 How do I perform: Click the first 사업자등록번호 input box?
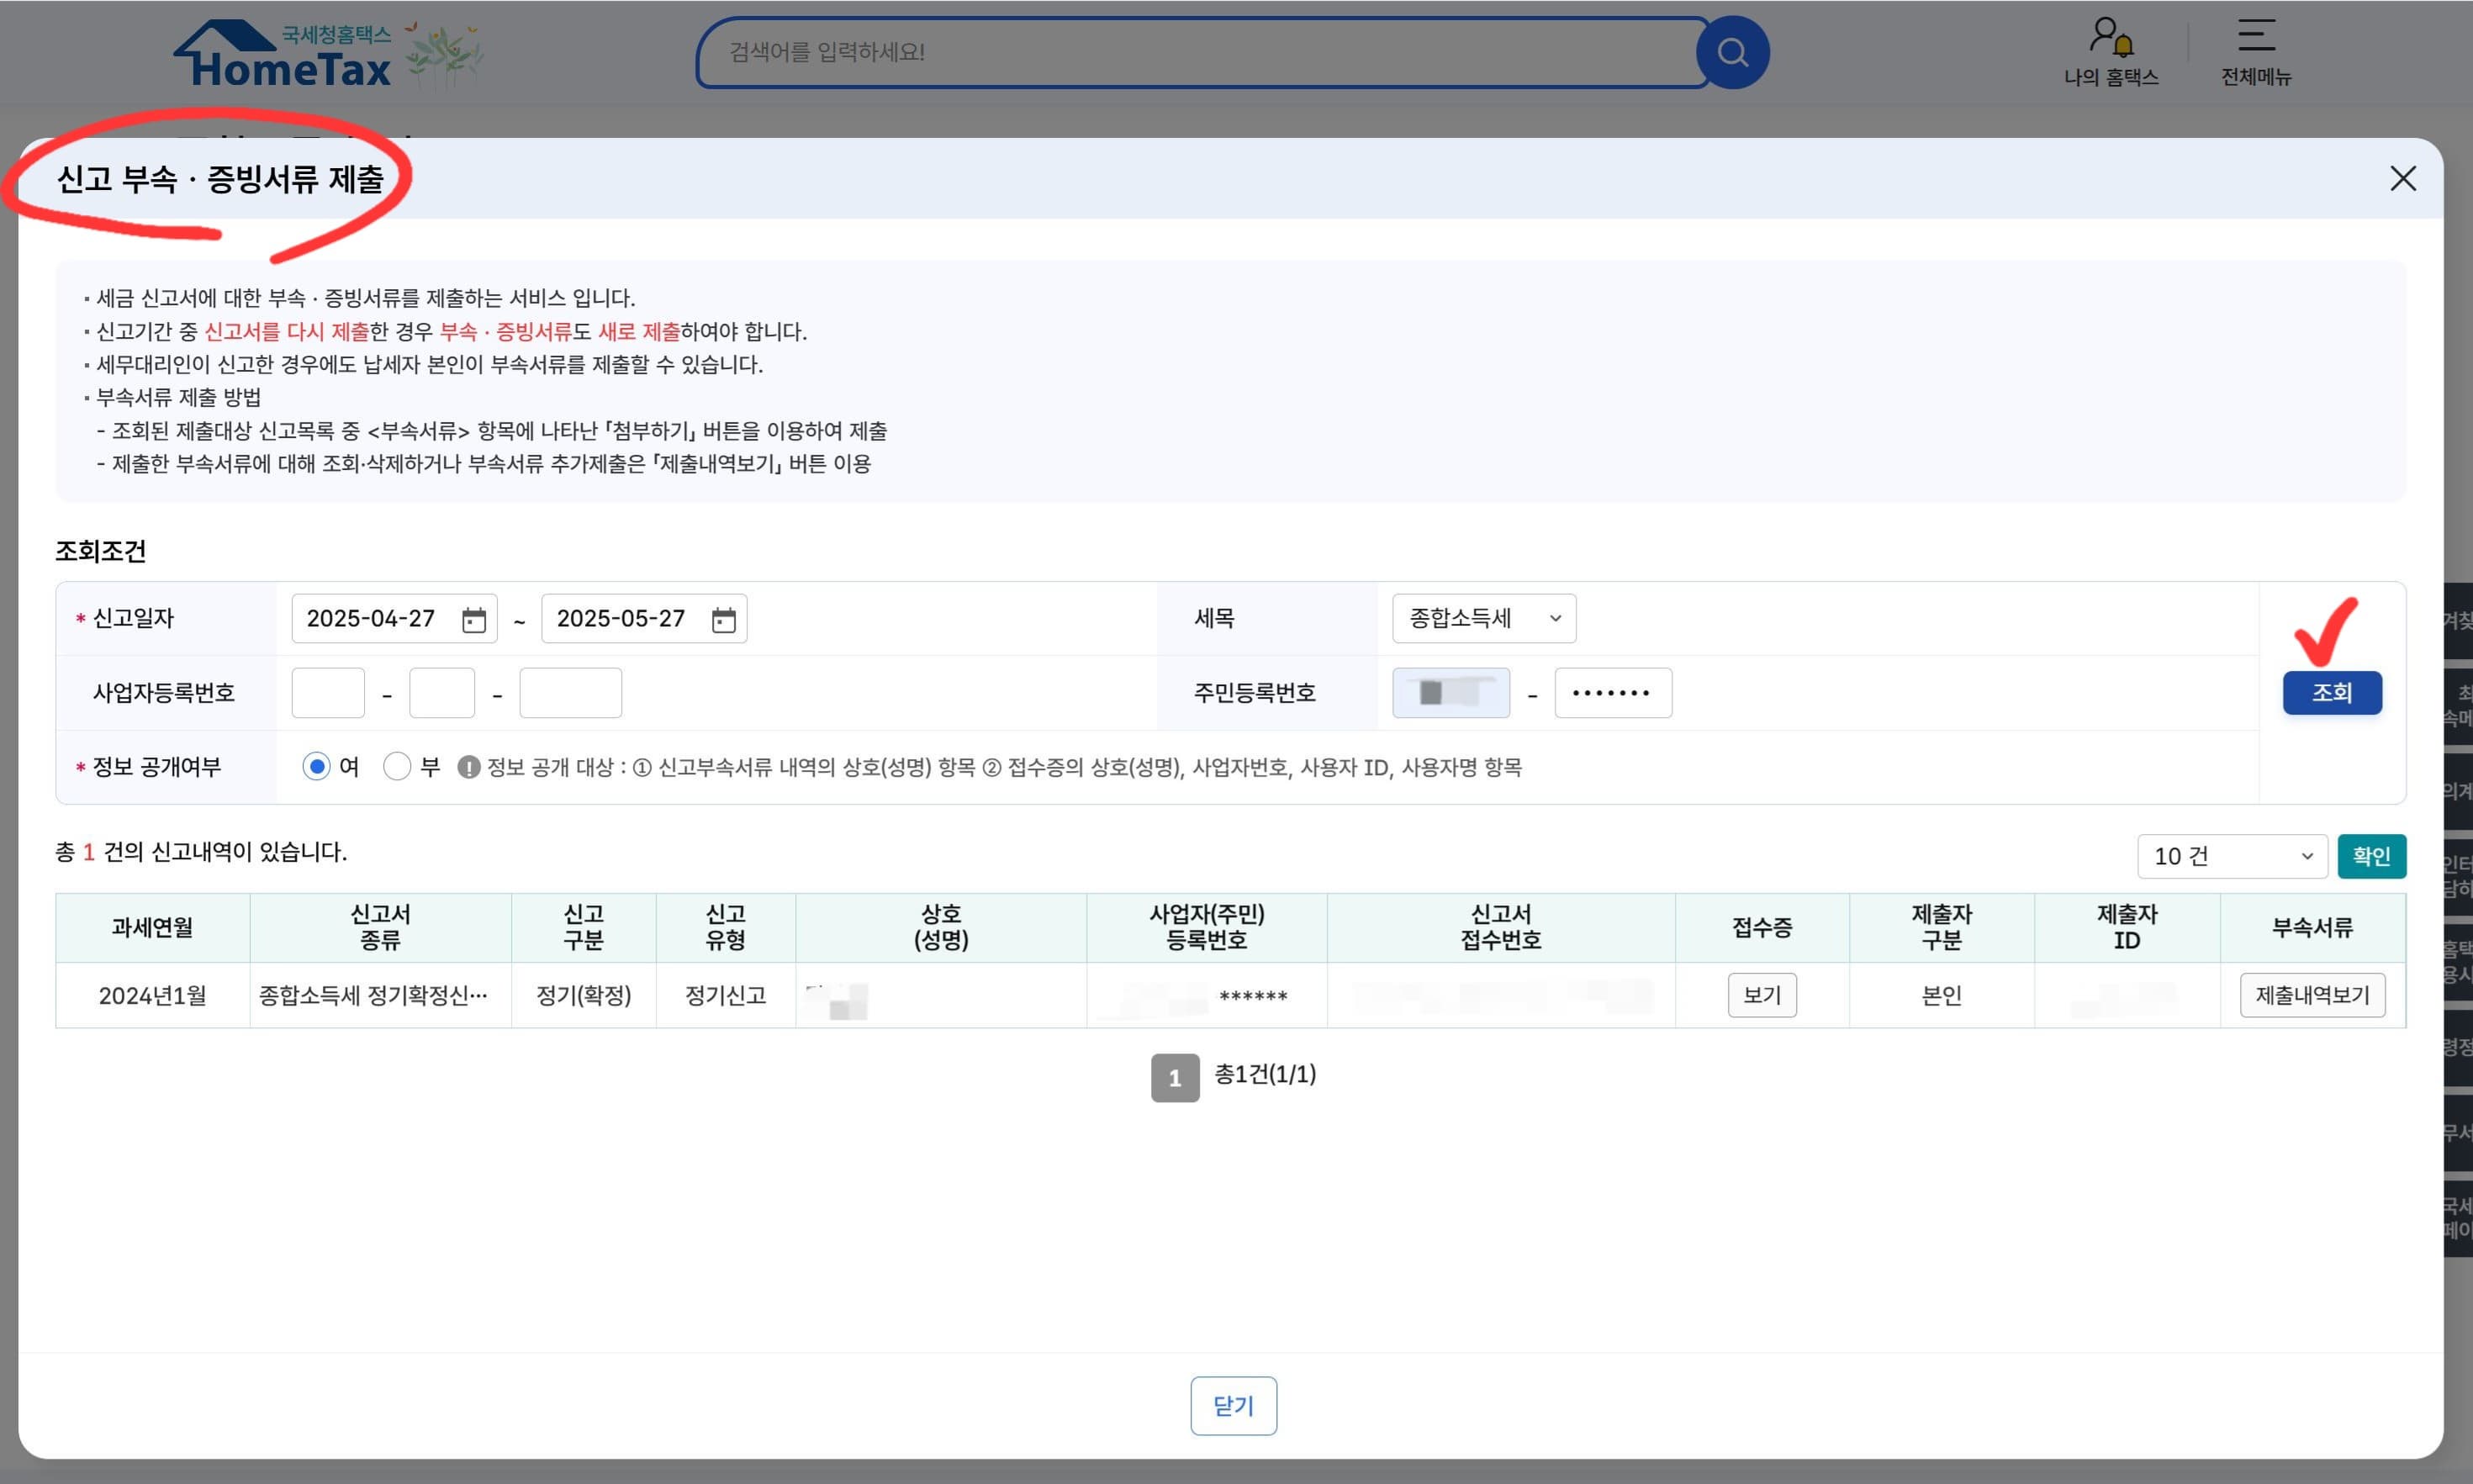tap(328, 693)
